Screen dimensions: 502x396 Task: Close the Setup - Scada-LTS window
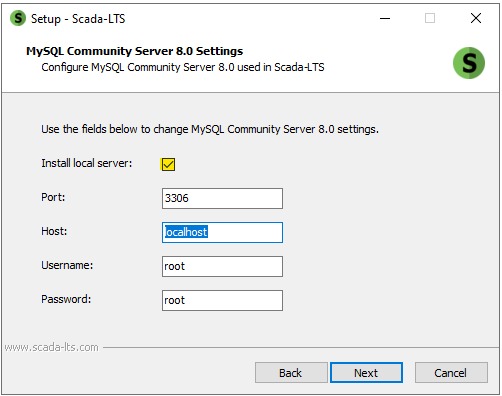tap(476, 18)
